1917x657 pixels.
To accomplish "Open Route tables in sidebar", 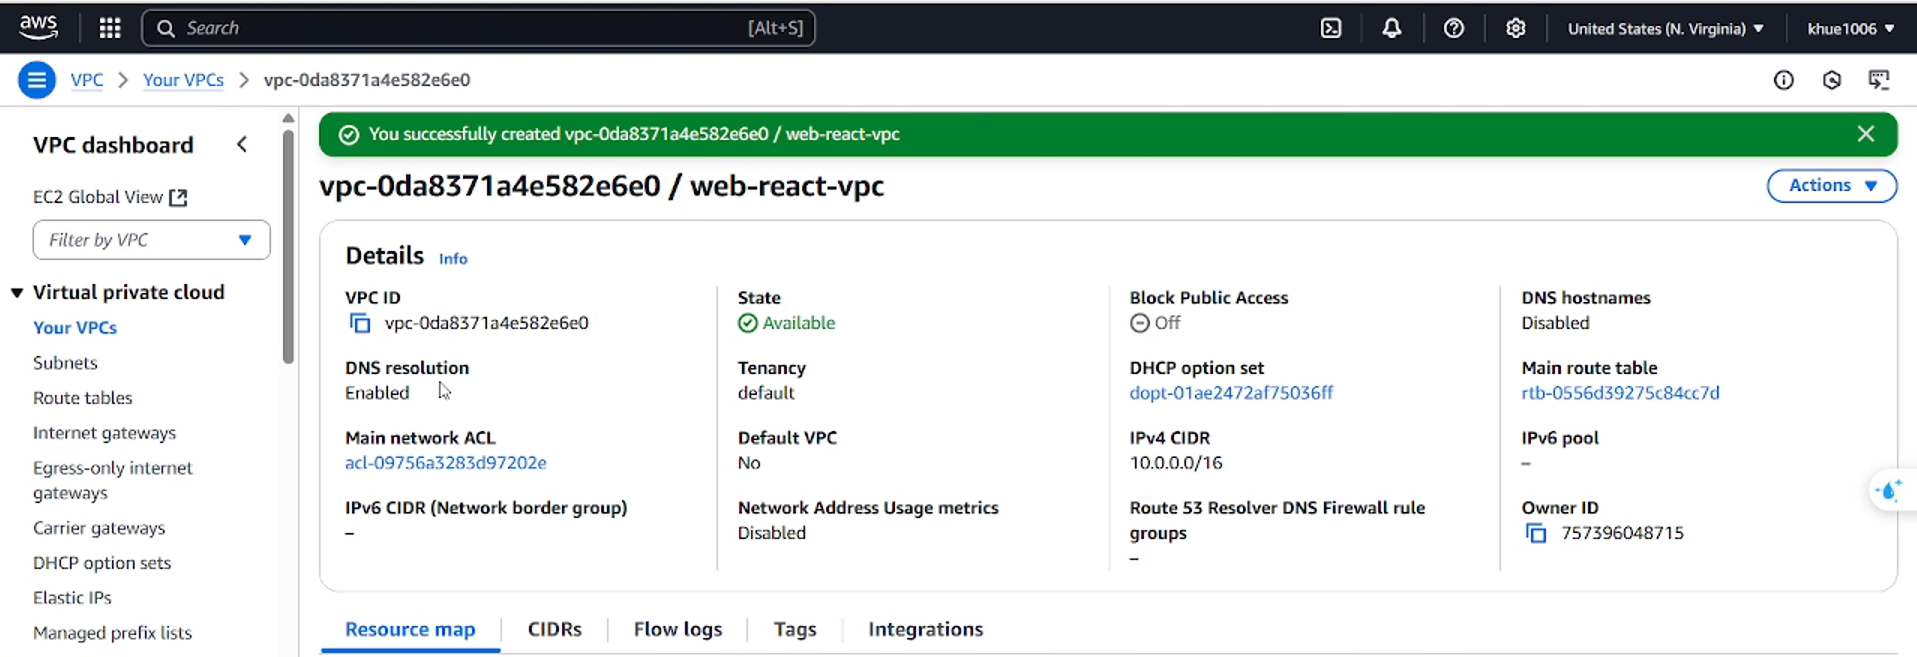I will [x=83, y=397].
